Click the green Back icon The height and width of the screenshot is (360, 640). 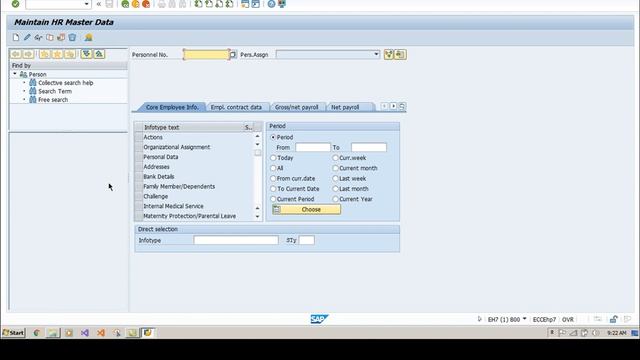125,4
